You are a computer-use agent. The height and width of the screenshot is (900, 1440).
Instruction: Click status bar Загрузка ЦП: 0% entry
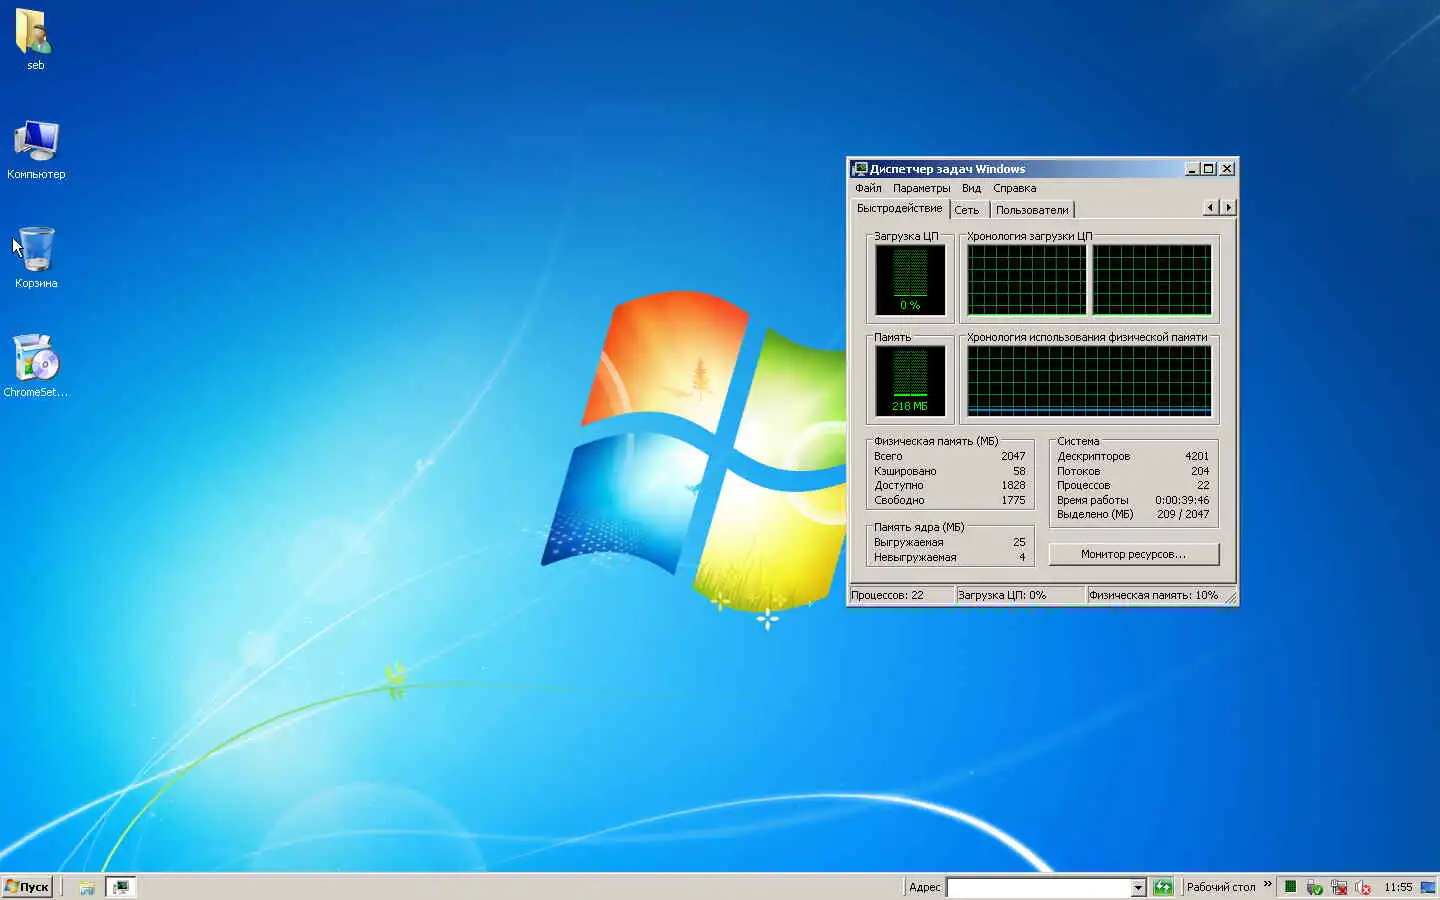coord(1020,595)
